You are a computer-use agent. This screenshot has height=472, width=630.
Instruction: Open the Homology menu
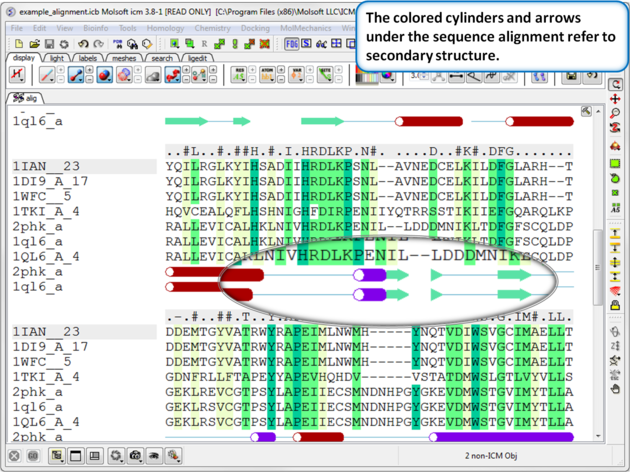[166, 28]
